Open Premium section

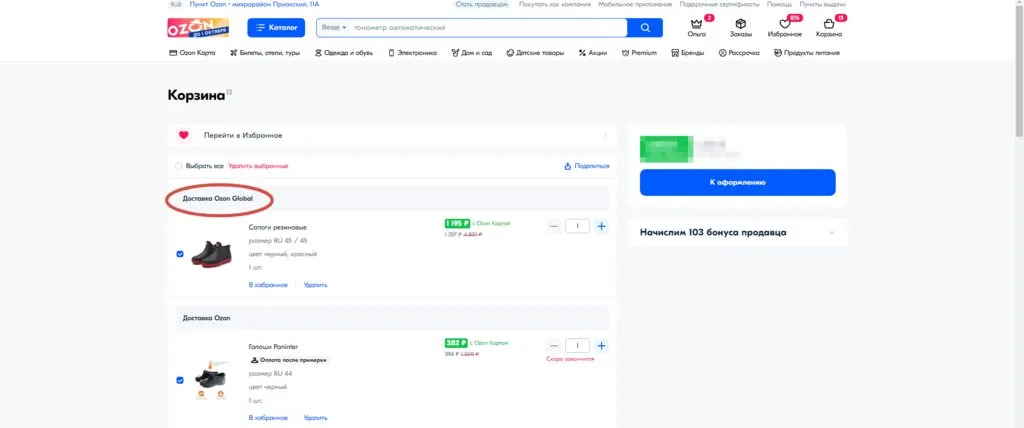click(639, 53)
